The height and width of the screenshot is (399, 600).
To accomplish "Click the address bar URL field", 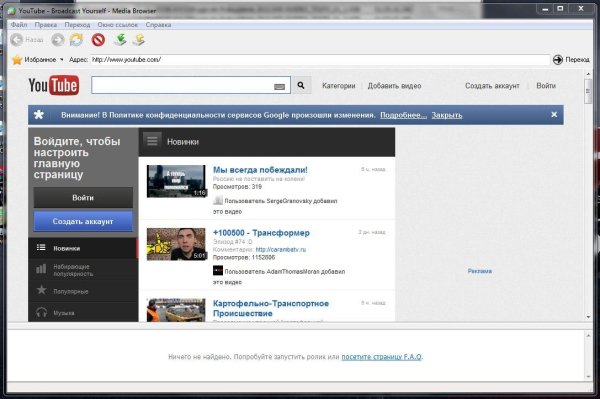I will 320,60.
